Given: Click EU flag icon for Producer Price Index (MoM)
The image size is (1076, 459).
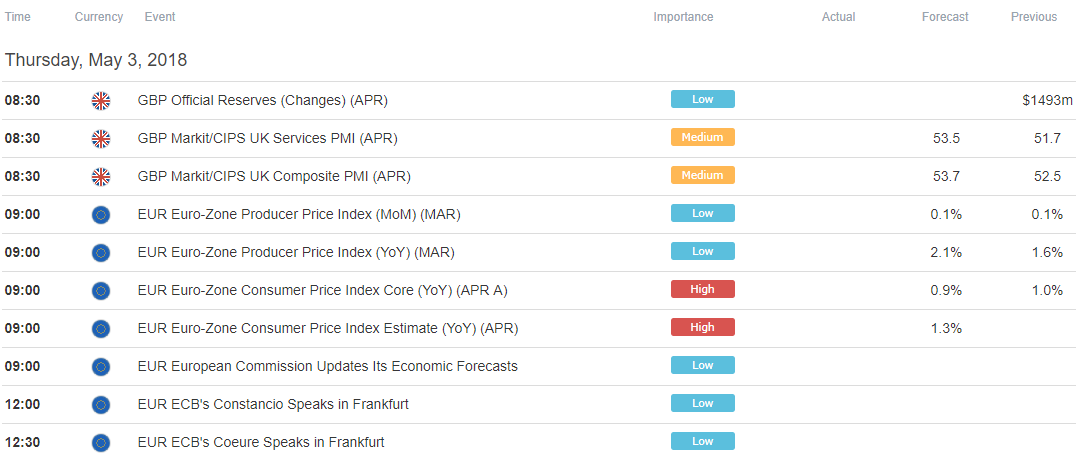Looking at the screenshot, I should pyautogui.click(x=101, y=215).
